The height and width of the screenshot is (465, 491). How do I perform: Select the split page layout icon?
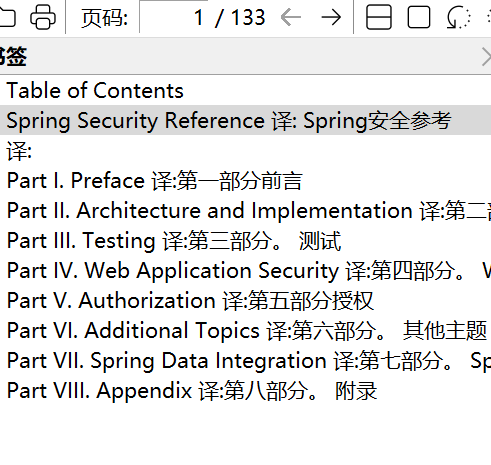(x=379, y=17)
